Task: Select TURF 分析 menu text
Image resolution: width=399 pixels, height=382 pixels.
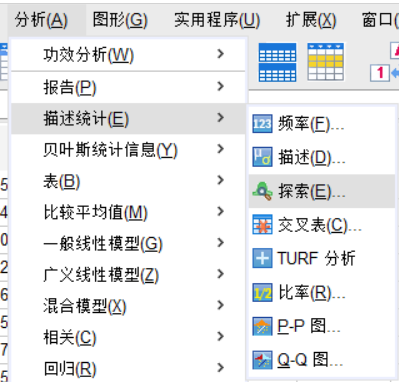Action: coord(316,259)
